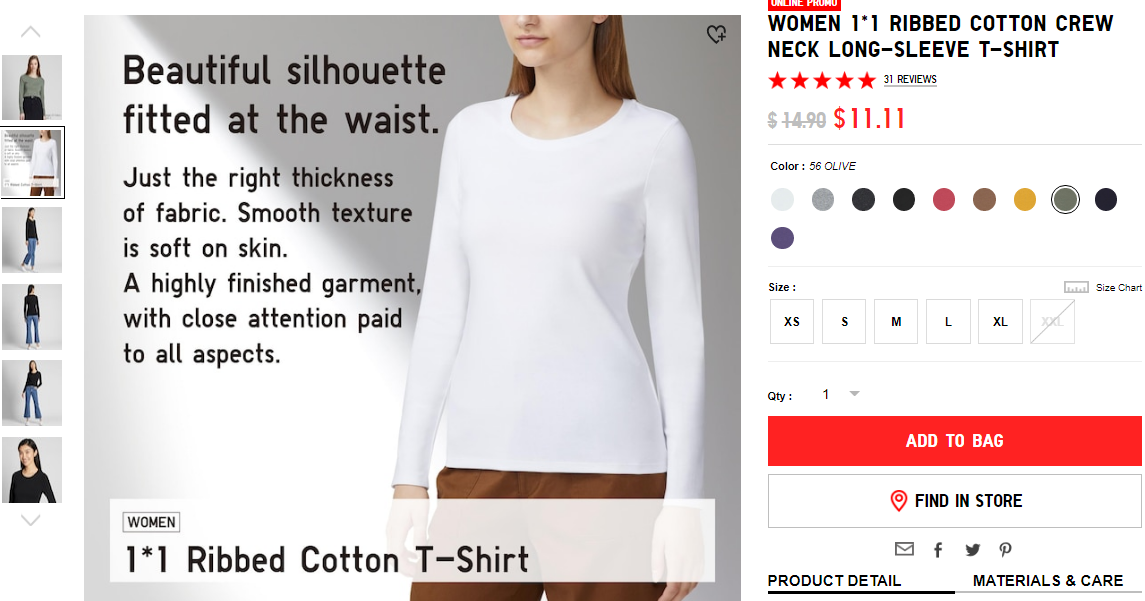
Task: Click the Find In Store button
Action: point(954,501)
